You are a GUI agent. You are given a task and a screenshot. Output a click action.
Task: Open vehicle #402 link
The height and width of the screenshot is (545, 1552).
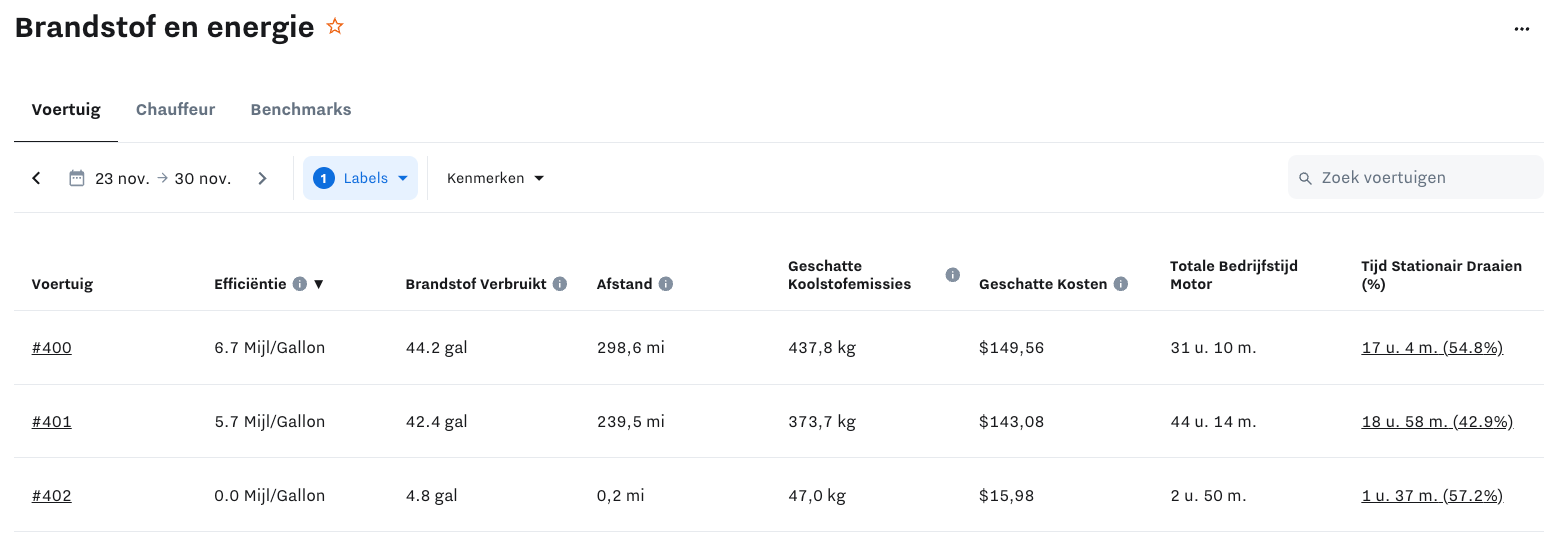click(x=52, y=496)
